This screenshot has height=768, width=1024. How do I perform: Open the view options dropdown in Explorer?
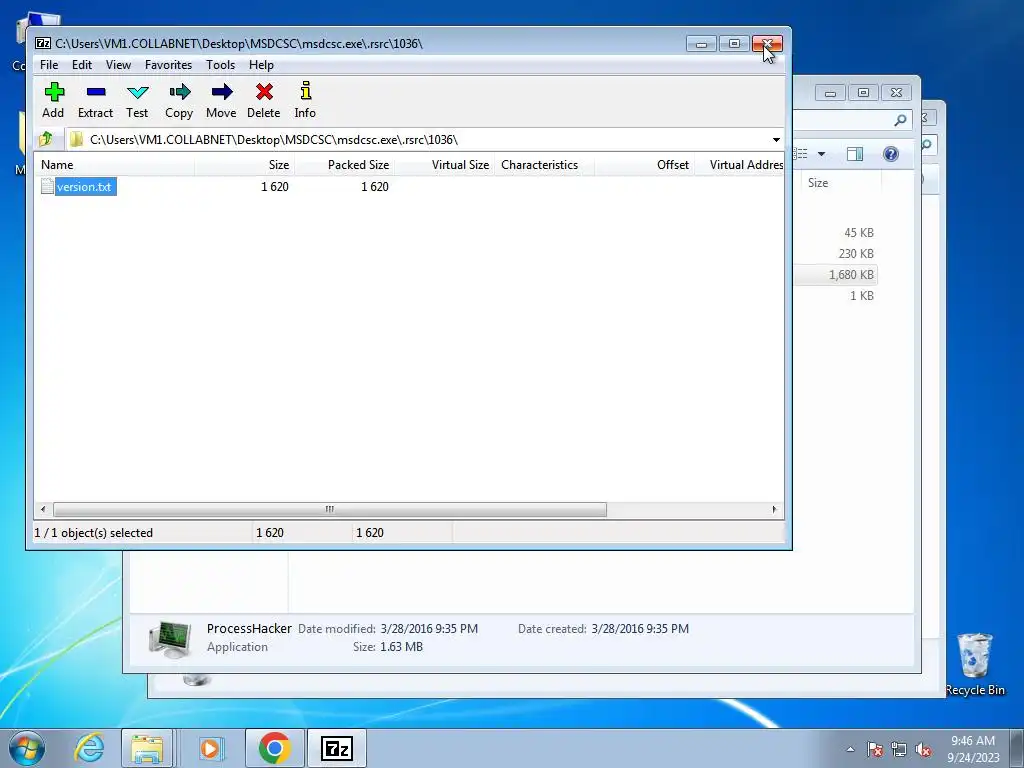[x=822, y=154]
